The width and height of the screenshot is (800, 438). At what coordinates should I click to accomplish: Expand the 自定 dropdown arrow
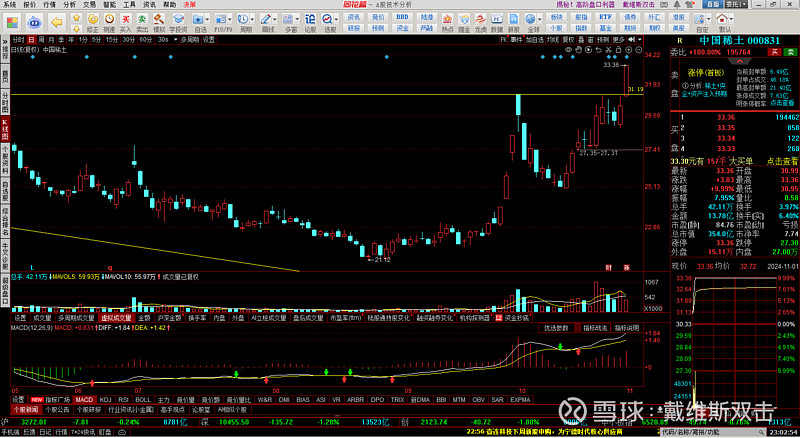708,19
